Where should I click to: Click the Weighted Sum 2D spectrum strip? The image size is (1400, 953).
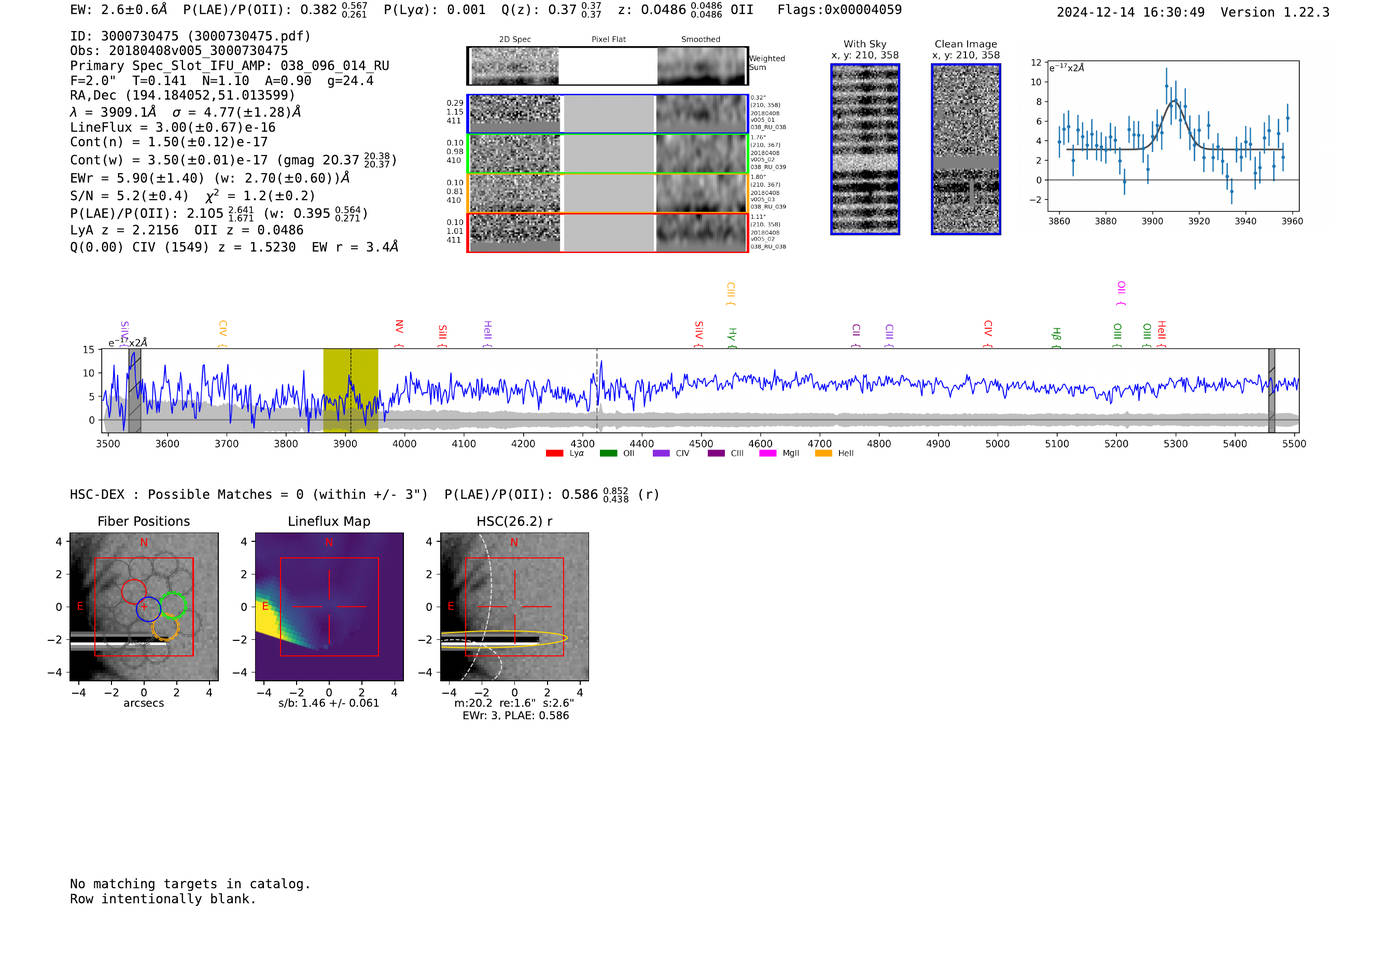[608, 66]
